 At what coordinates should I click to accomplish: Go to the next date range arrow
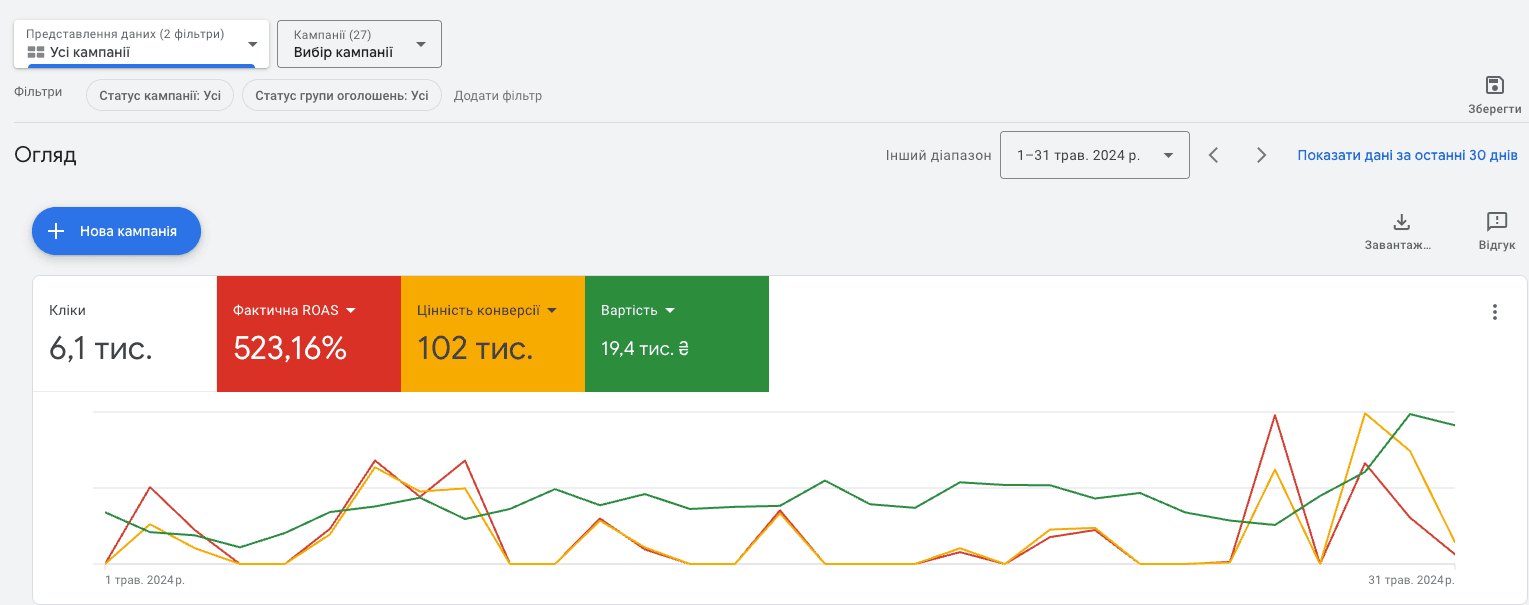(x=1261, y=155)
